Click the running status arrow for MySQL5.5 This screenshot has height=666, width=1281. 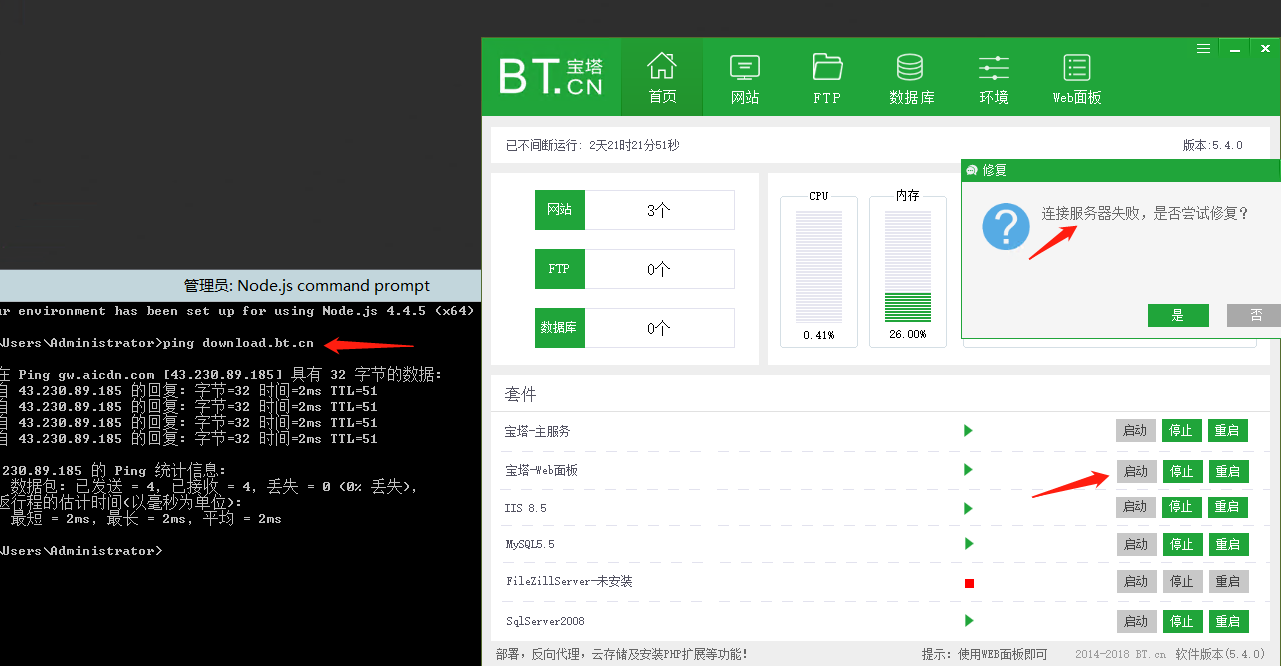click(968, 544)
